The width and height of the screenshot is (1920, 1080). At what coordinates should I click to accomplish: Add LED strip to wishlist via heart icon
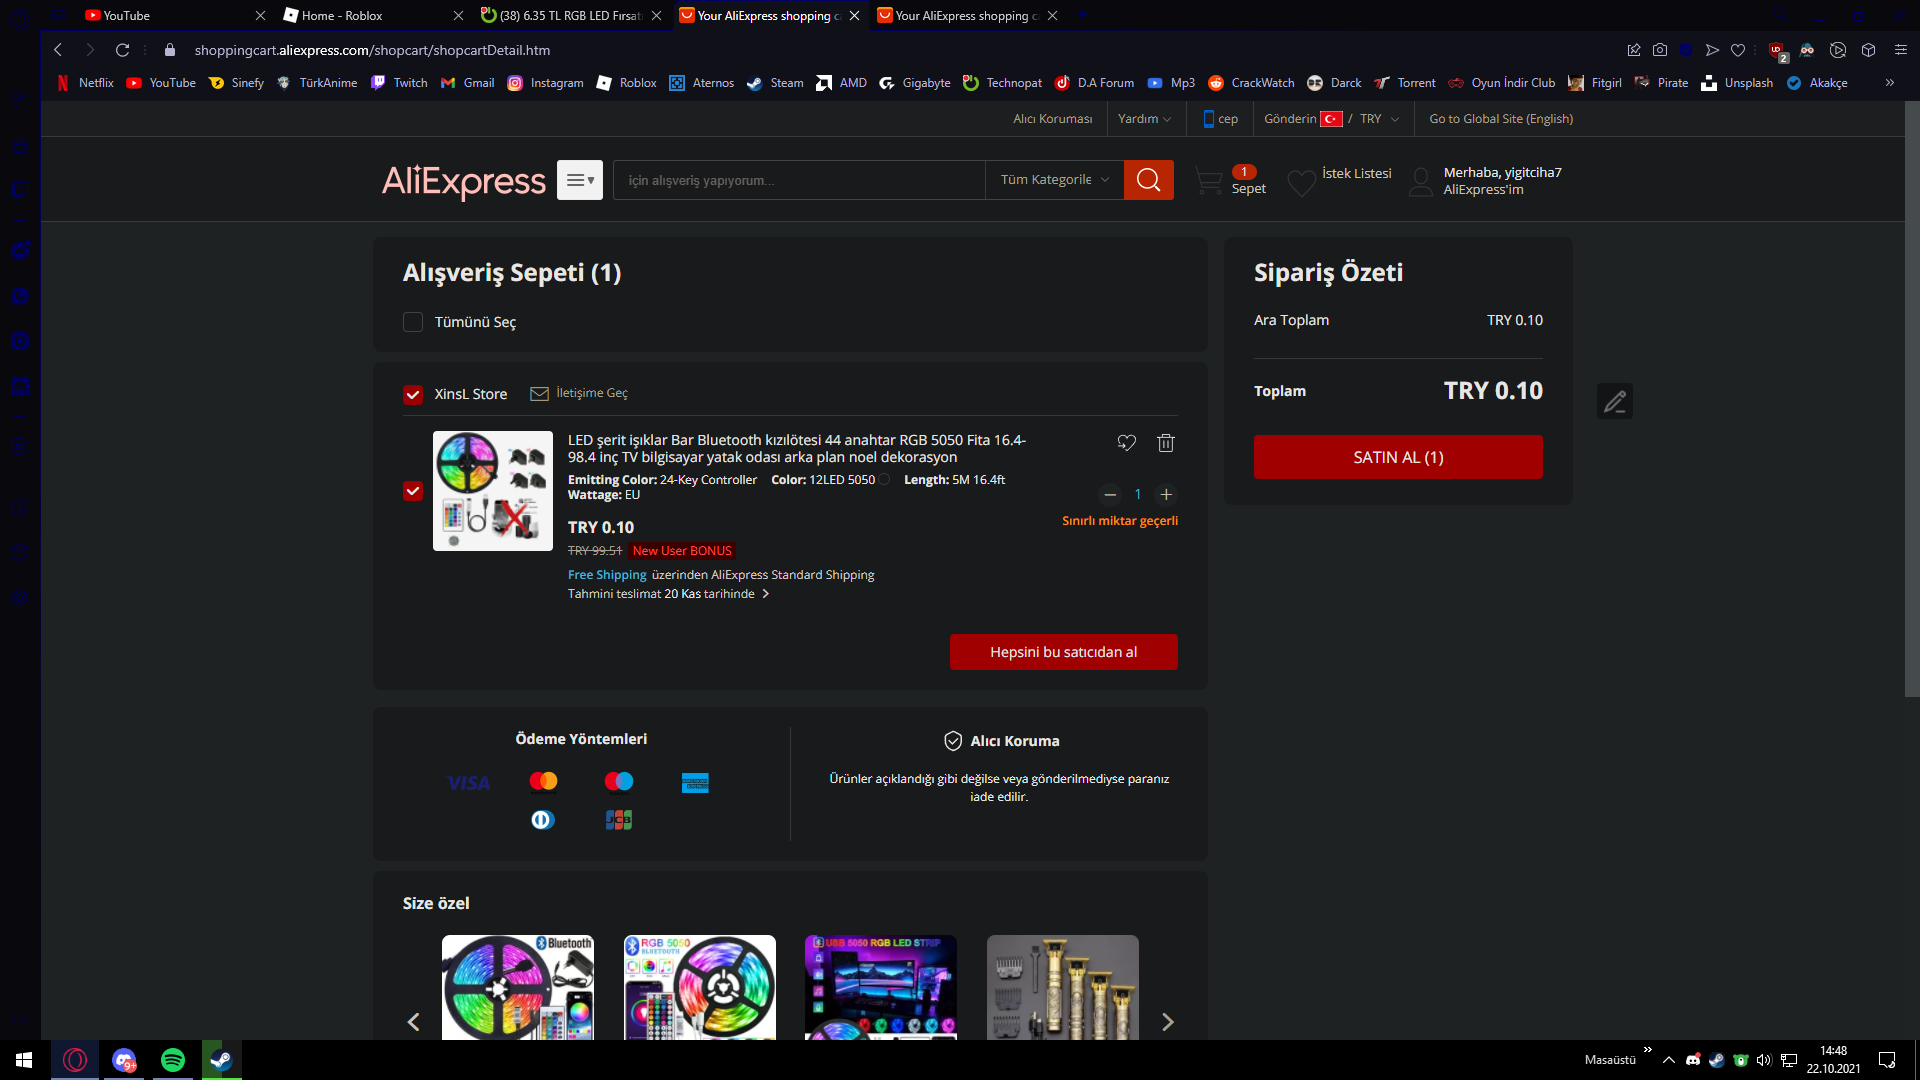(x=1126, y=443)
